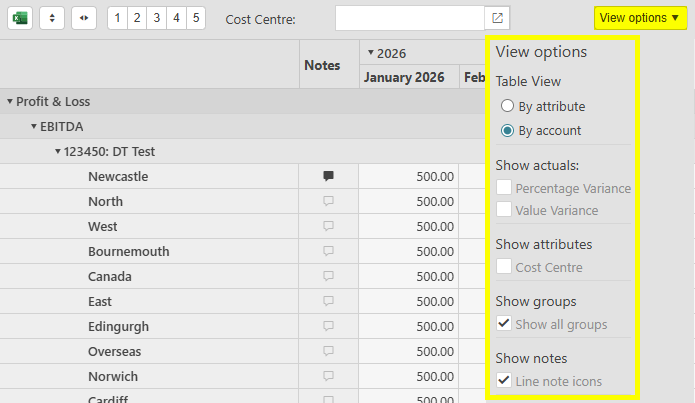Select the By account radio button
This screenshot has height=403, width=695.
tap(508, 130)
